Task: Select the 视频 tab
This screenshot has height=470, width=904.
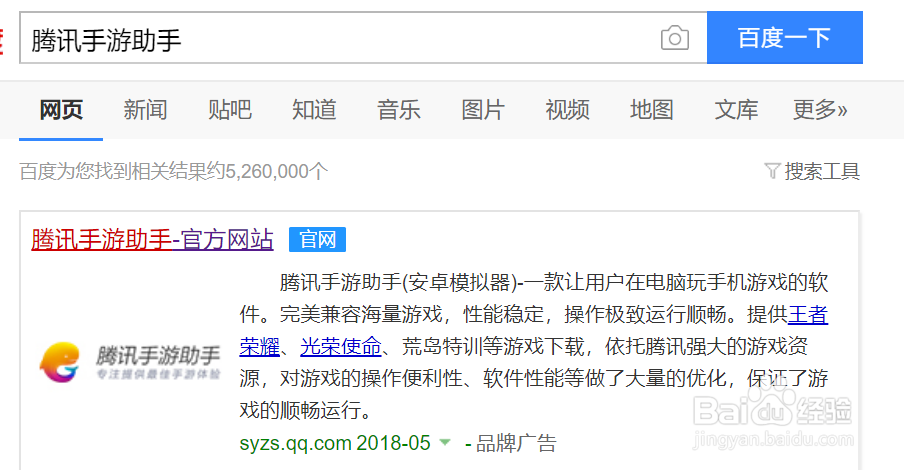Action: point(567,110)
